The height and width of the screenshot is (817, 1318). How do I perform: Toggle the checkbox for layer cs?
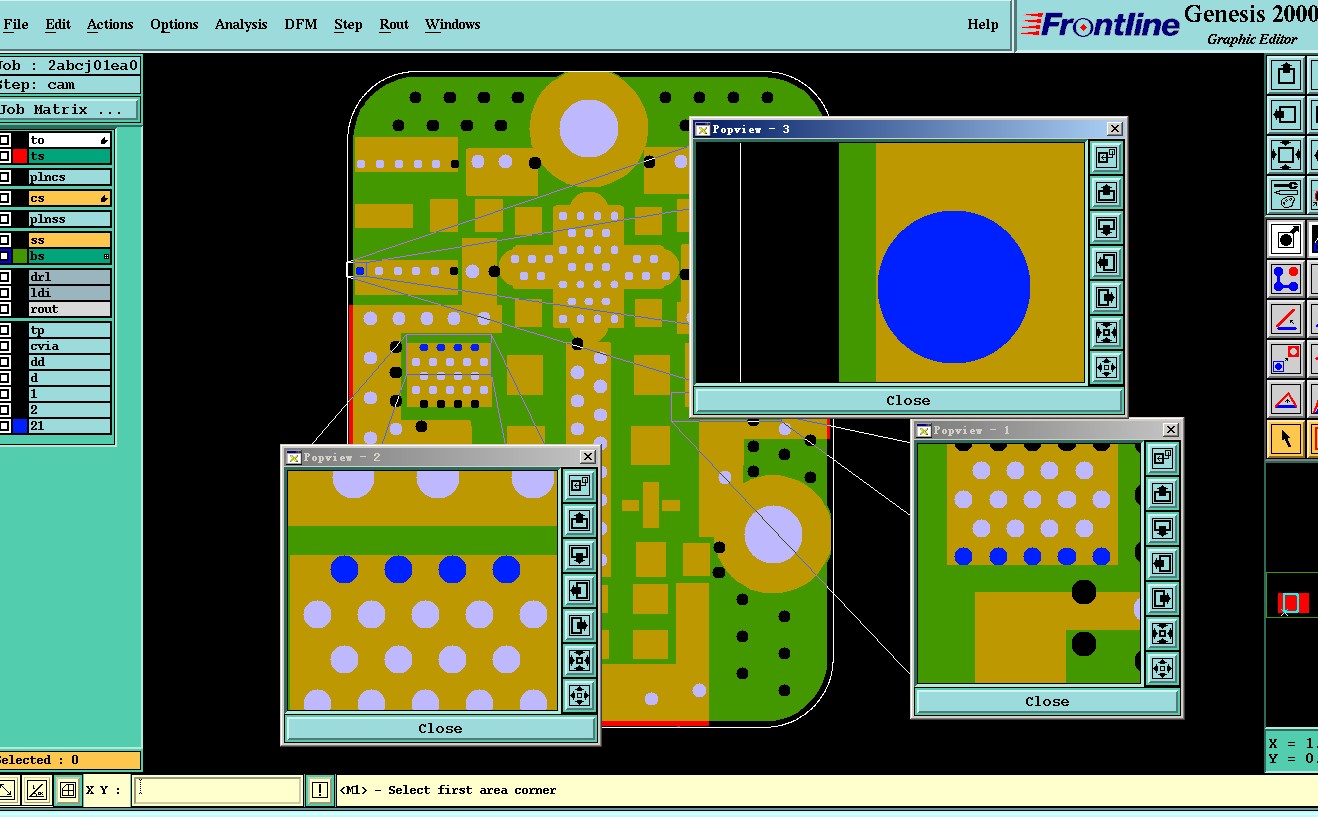coord(5,198)
